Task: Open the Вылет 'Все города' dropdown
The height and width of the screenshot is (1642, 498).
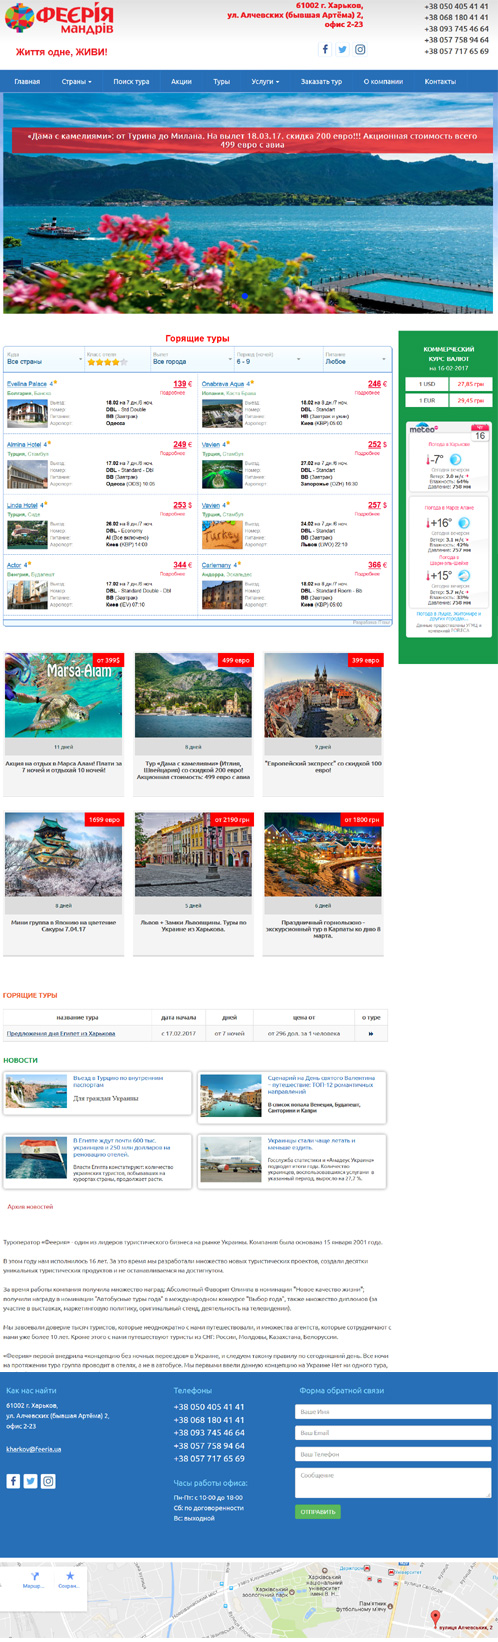Action: coord(191,358)
